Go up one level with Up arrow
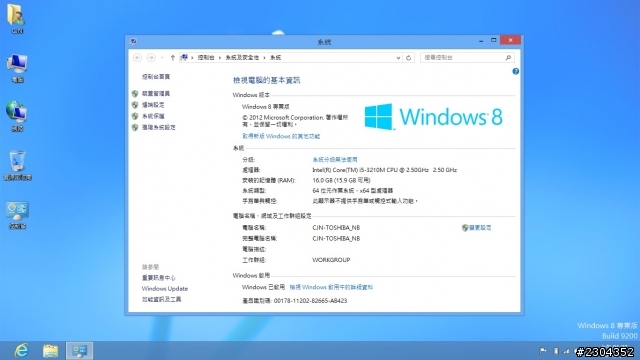 [173, 58]
